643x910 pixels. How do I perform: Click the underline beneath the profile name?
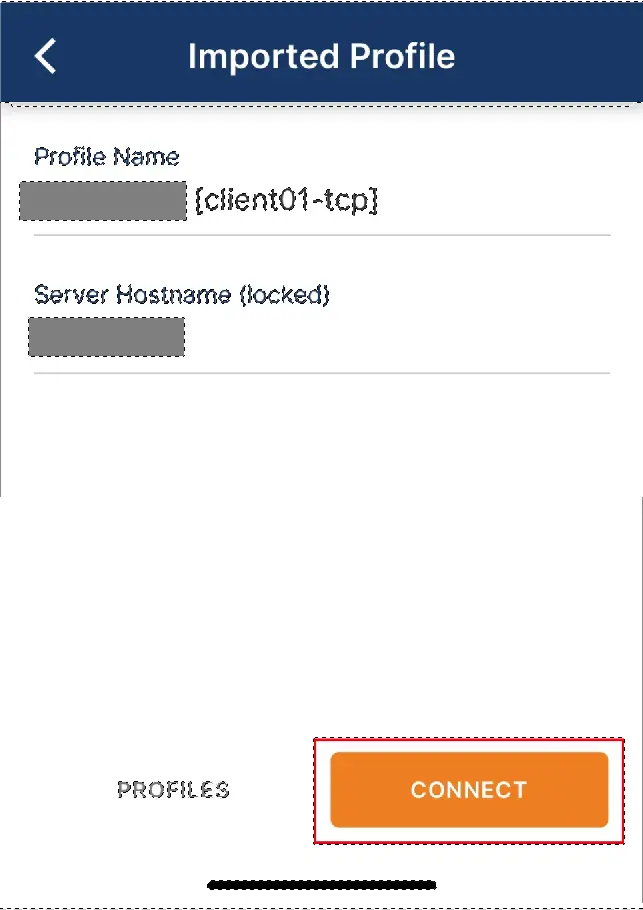(322, 235)
